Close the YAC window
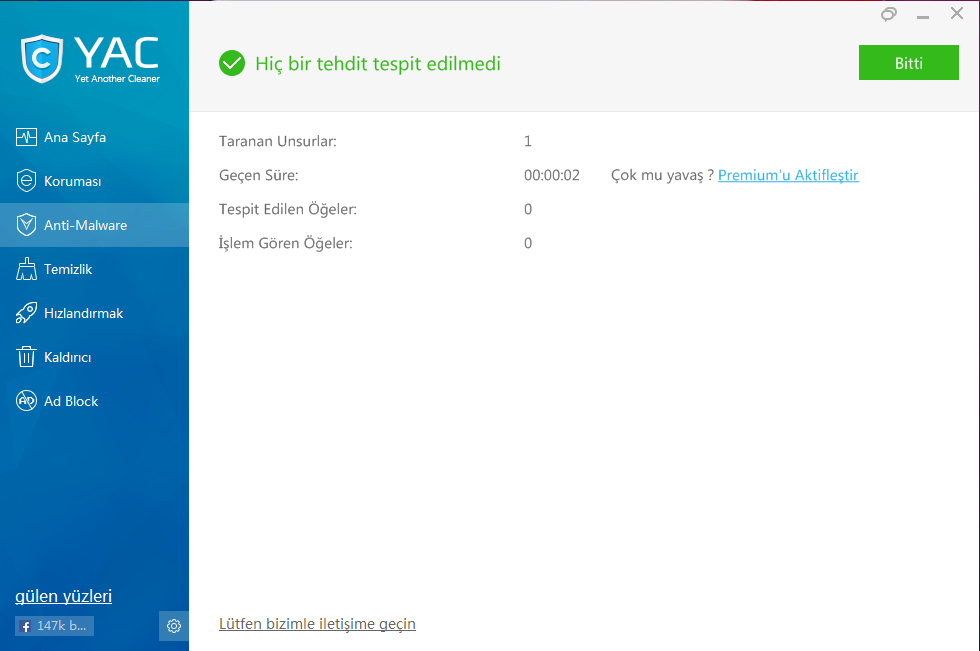The height and width of the screenshot is (651, 980). pyautogui.click(x=957, y=13)
